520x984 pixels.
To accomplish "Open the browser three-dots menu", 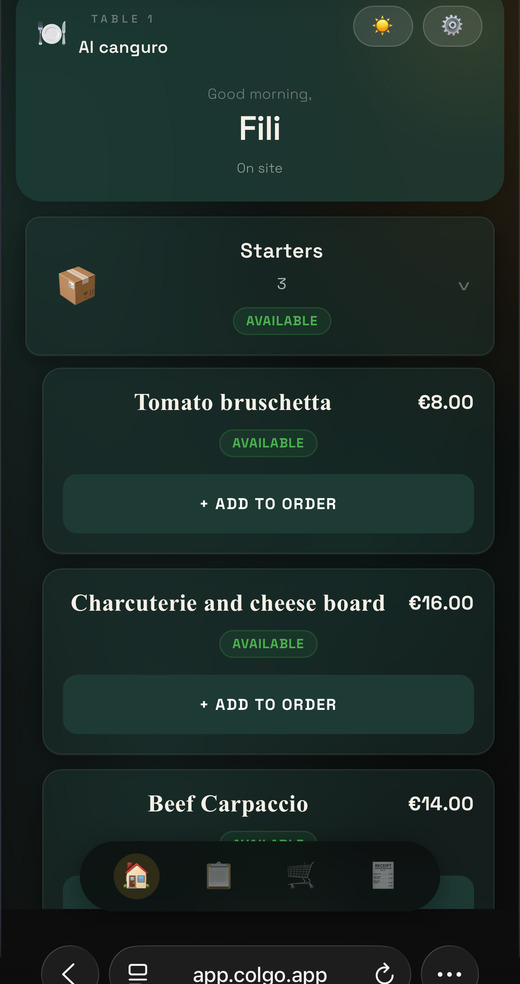I will point(449,973).
